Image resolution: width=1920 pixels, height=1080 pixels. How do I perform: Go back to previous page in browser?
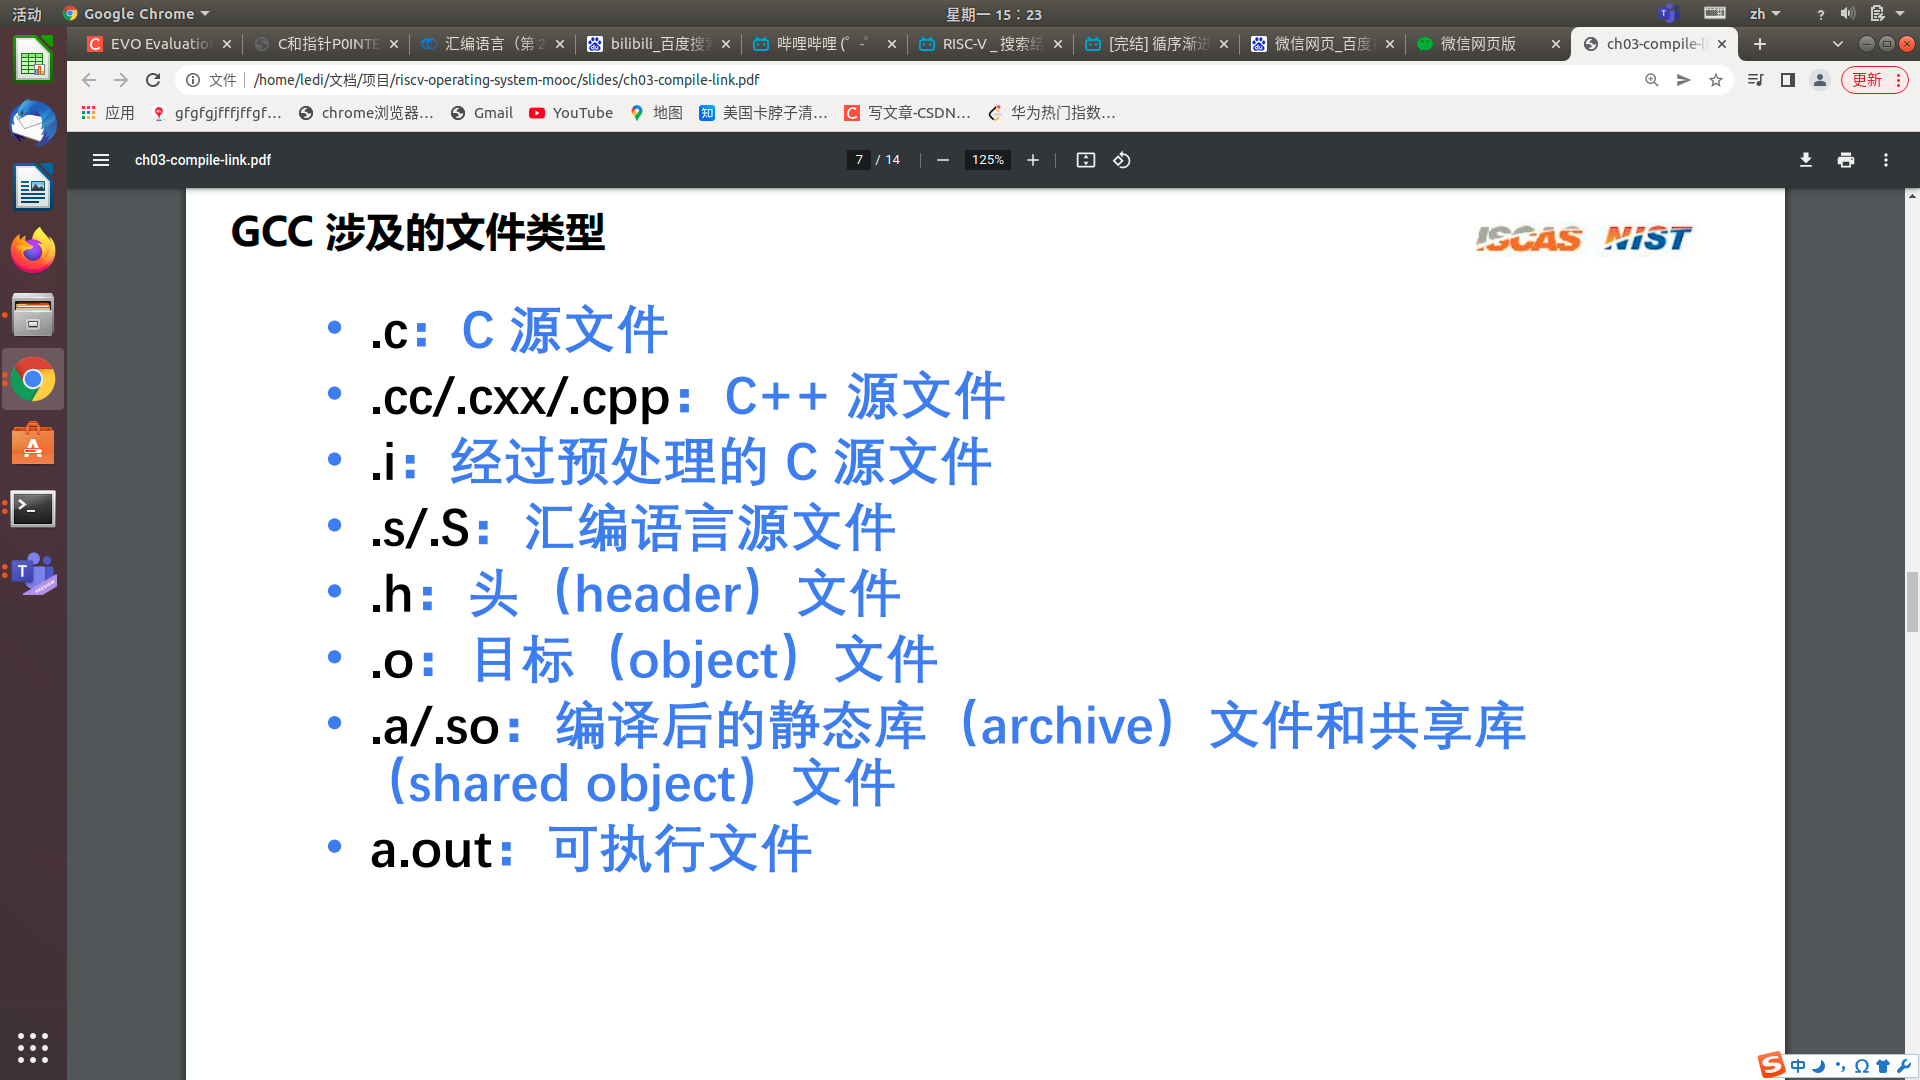(x=89, y=80)
